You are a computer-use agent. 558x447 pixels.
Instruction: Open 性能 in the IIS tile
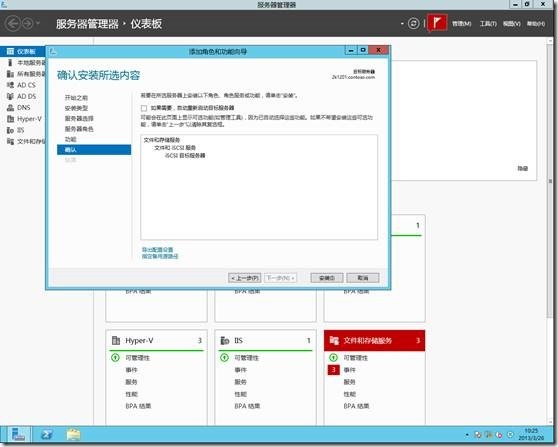tap(240, 394)
